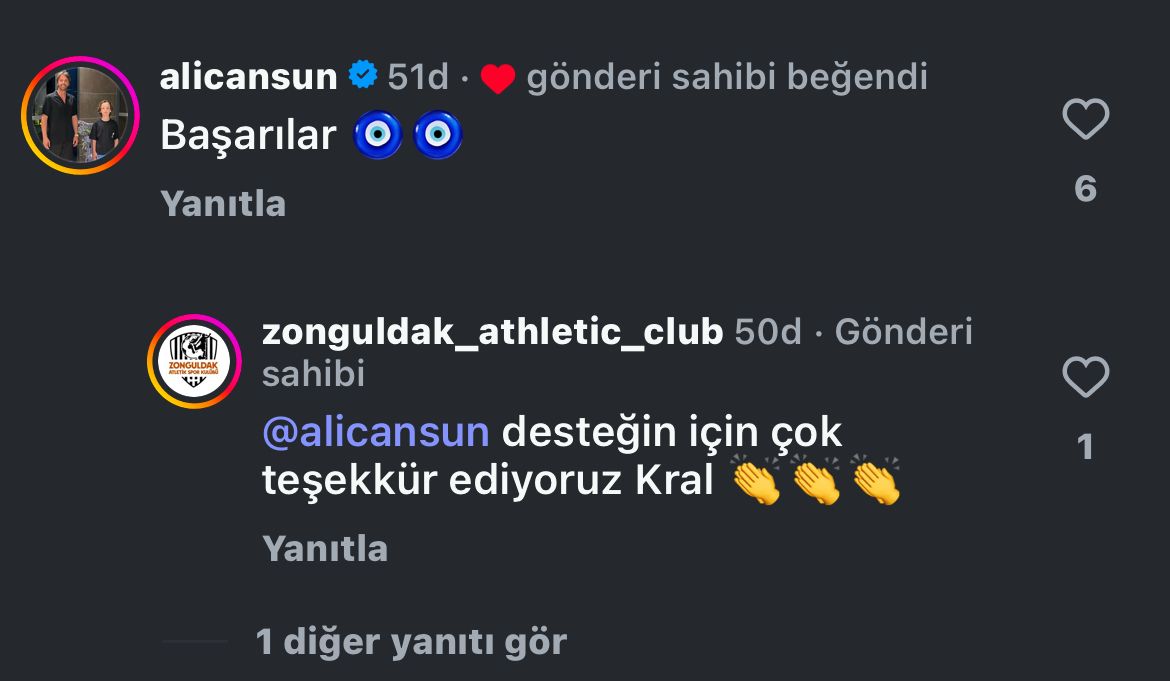Reply to alicansun's comment via Yanıtla

coord(223,204)
